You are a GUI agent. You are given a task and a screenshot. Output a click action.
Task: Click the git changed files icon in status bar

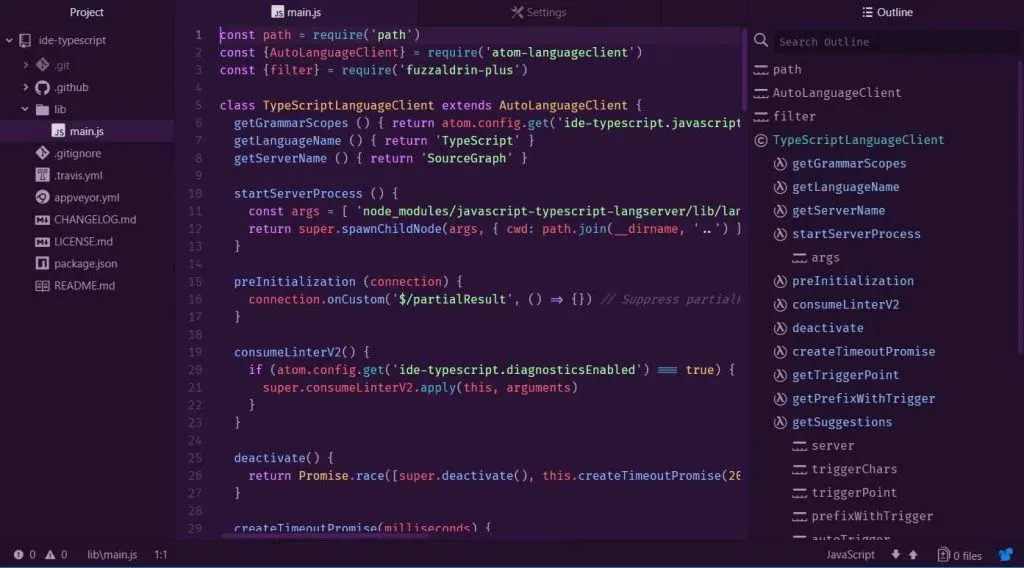pos(942,554)
